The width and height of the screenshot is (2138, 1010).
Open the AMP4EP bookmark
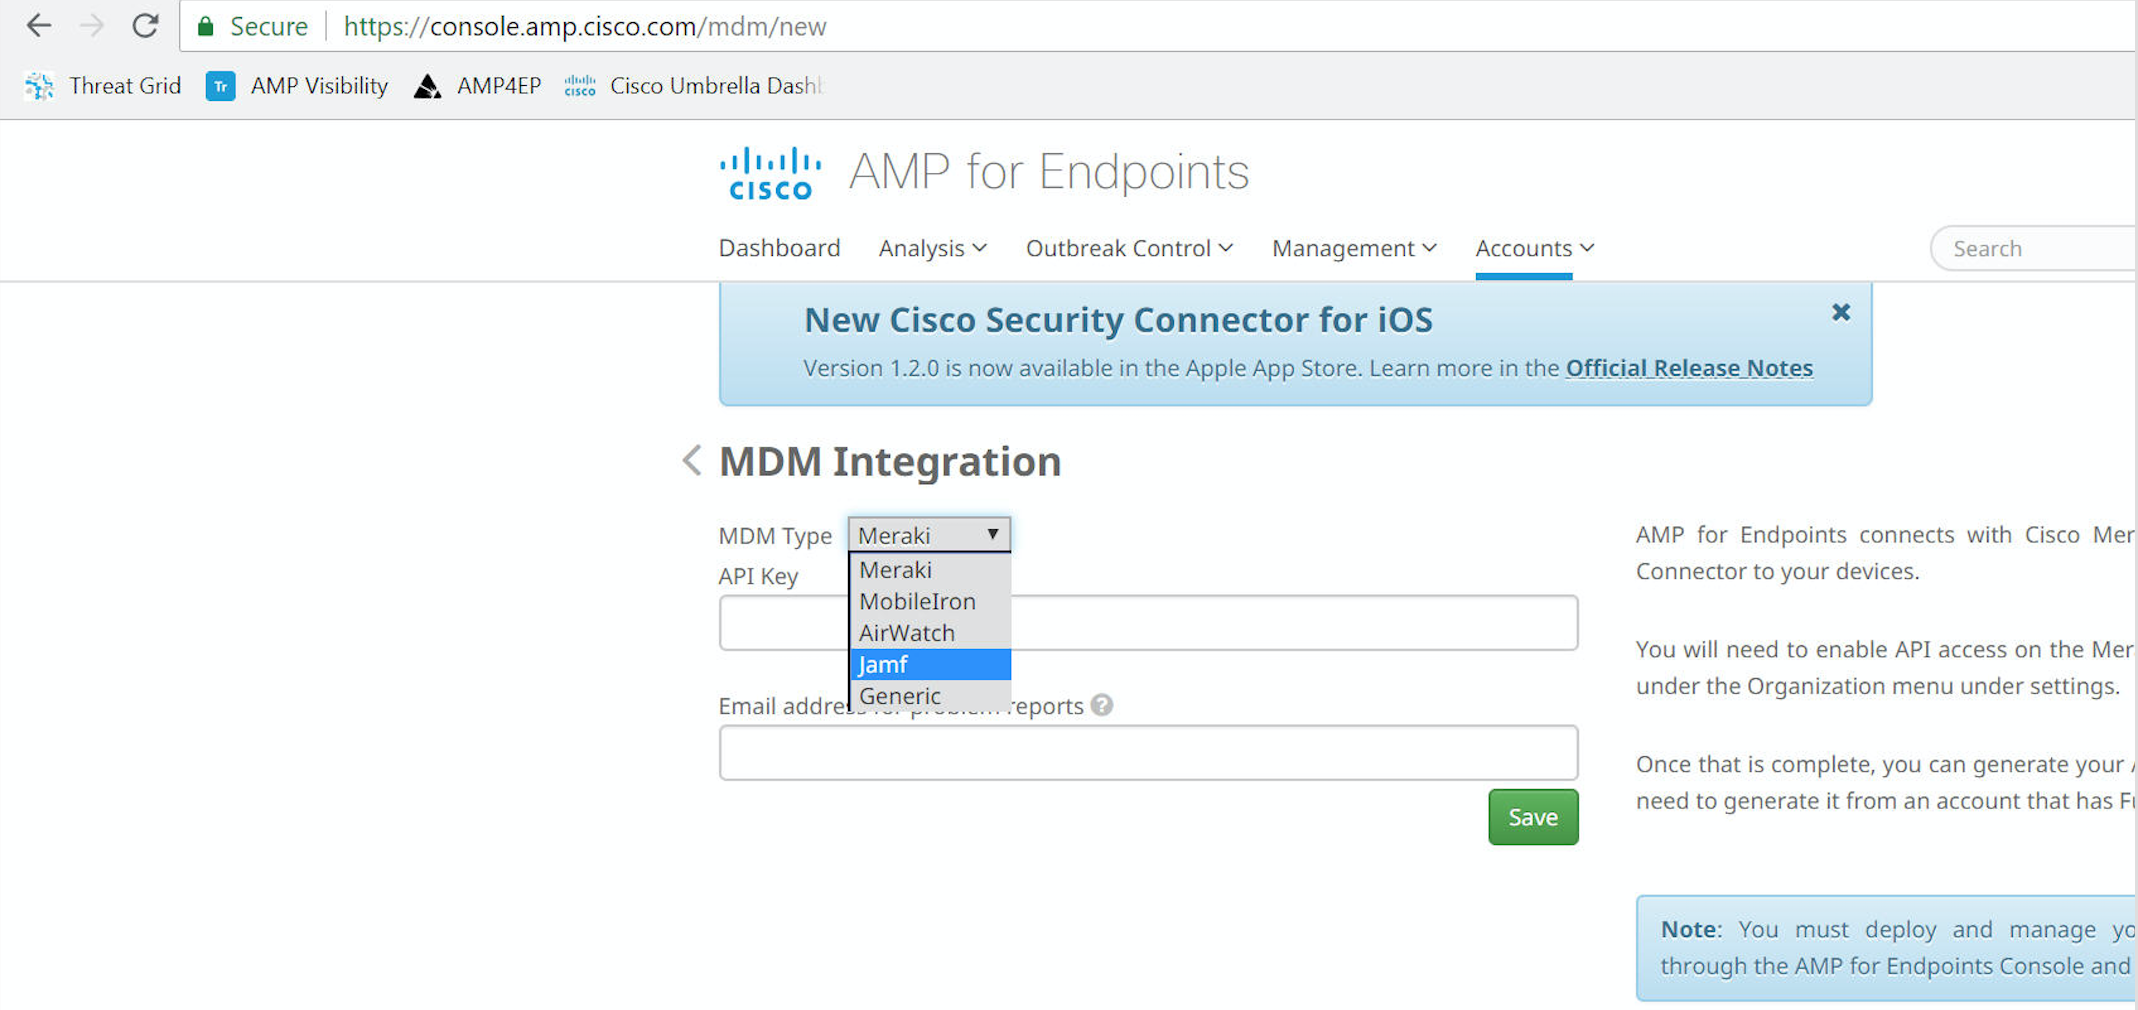[x=478, y=86]
